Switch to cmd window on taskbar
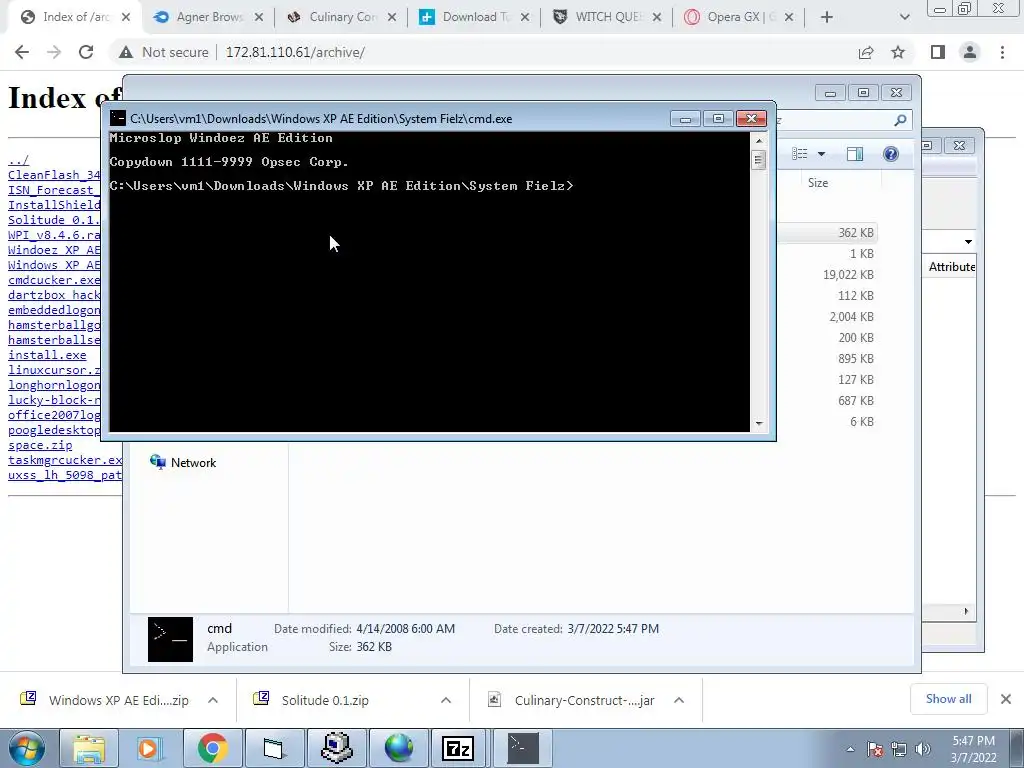The height and width of the screenshot is (768, 1024). [523, 748]
